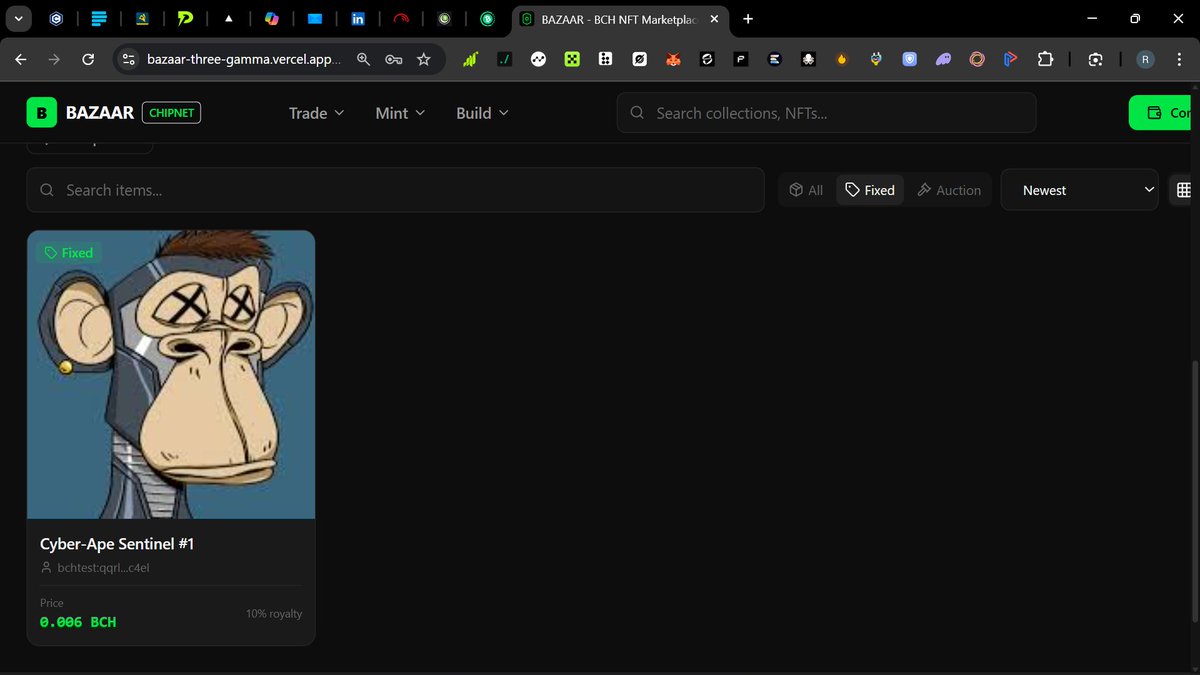This screenshot has height=675, width=1200.
Task: Open the blue shield extension
Action: point(909,60)
